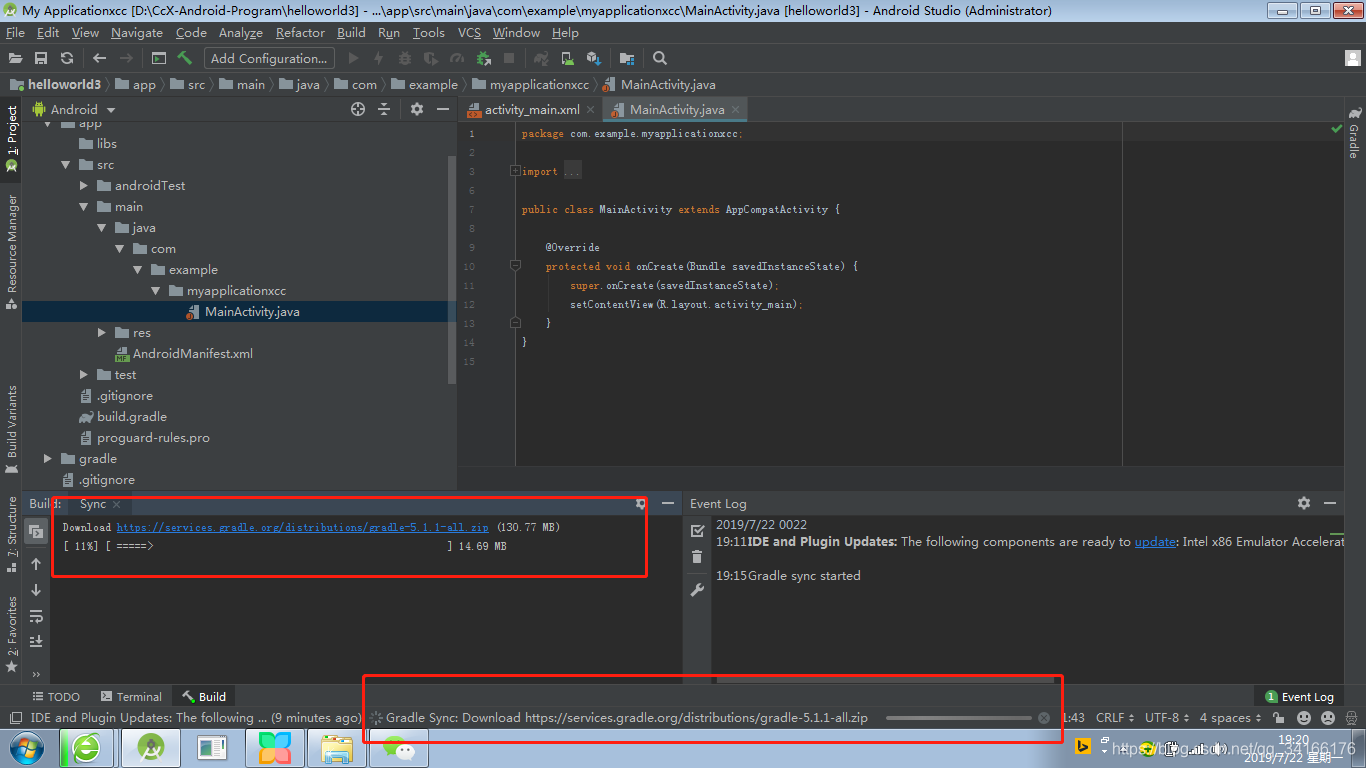The image size is (1366, 768).
Task: Select build.gradle in project tree
Action: pos(131,417)
